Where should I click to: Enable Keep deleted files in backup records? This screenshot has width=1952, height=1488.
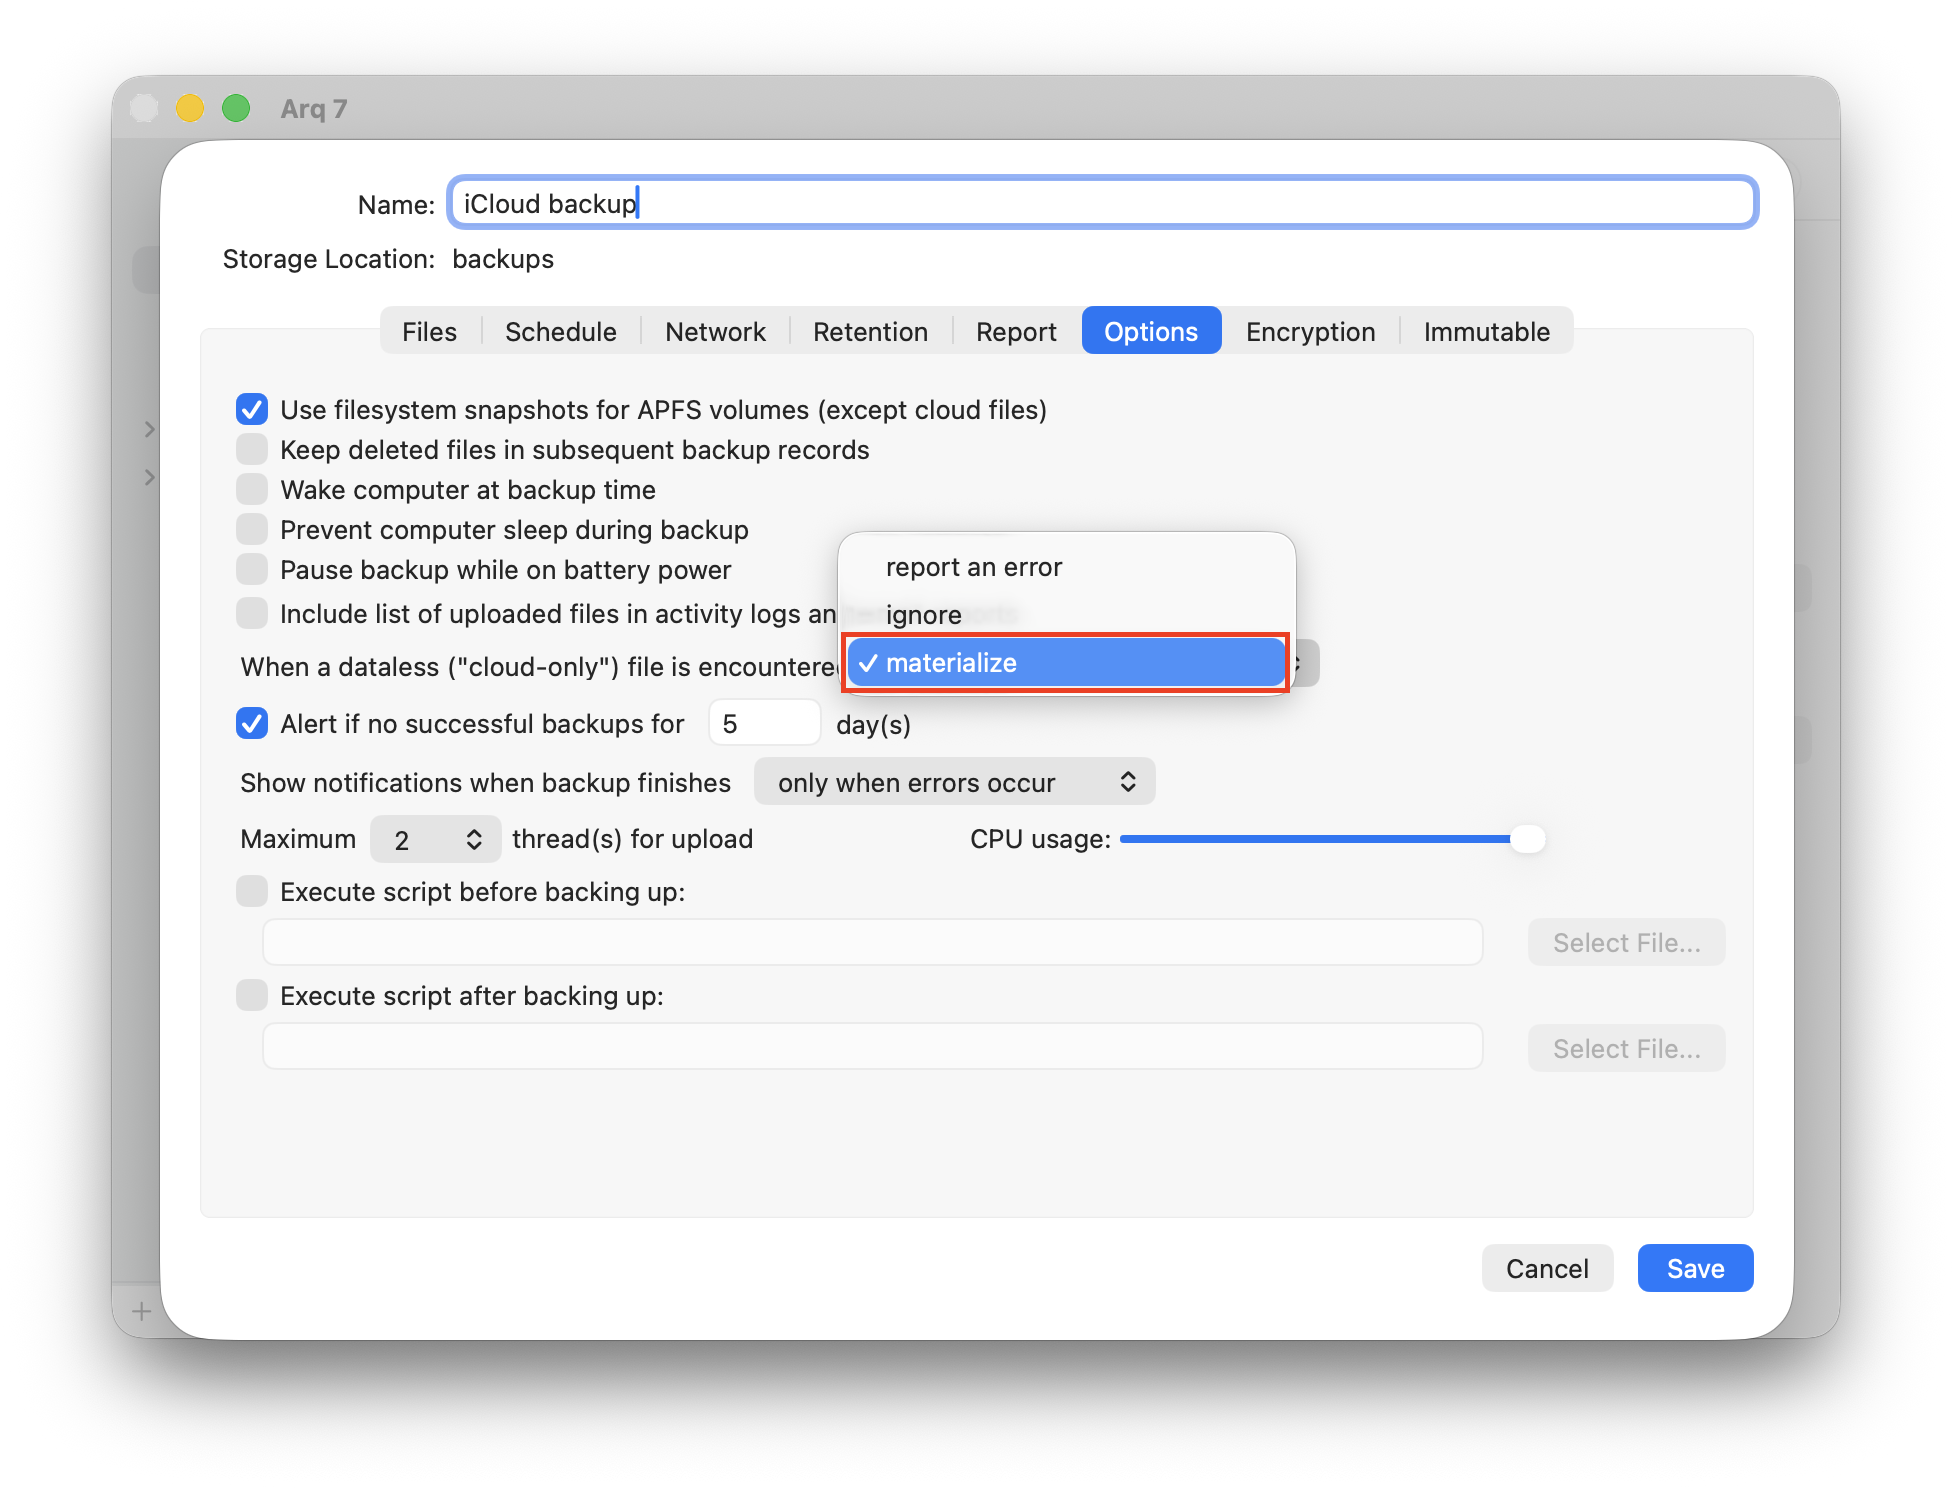coord(252,449)
